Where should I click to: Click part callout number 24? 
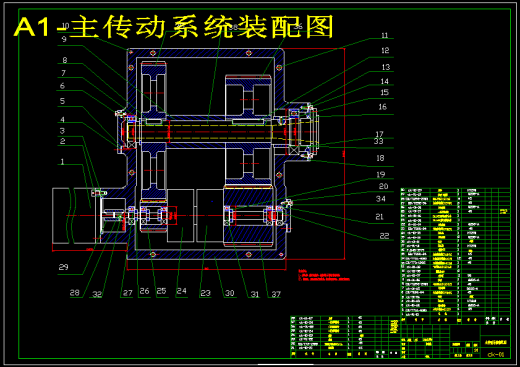[x=181, y=291]
